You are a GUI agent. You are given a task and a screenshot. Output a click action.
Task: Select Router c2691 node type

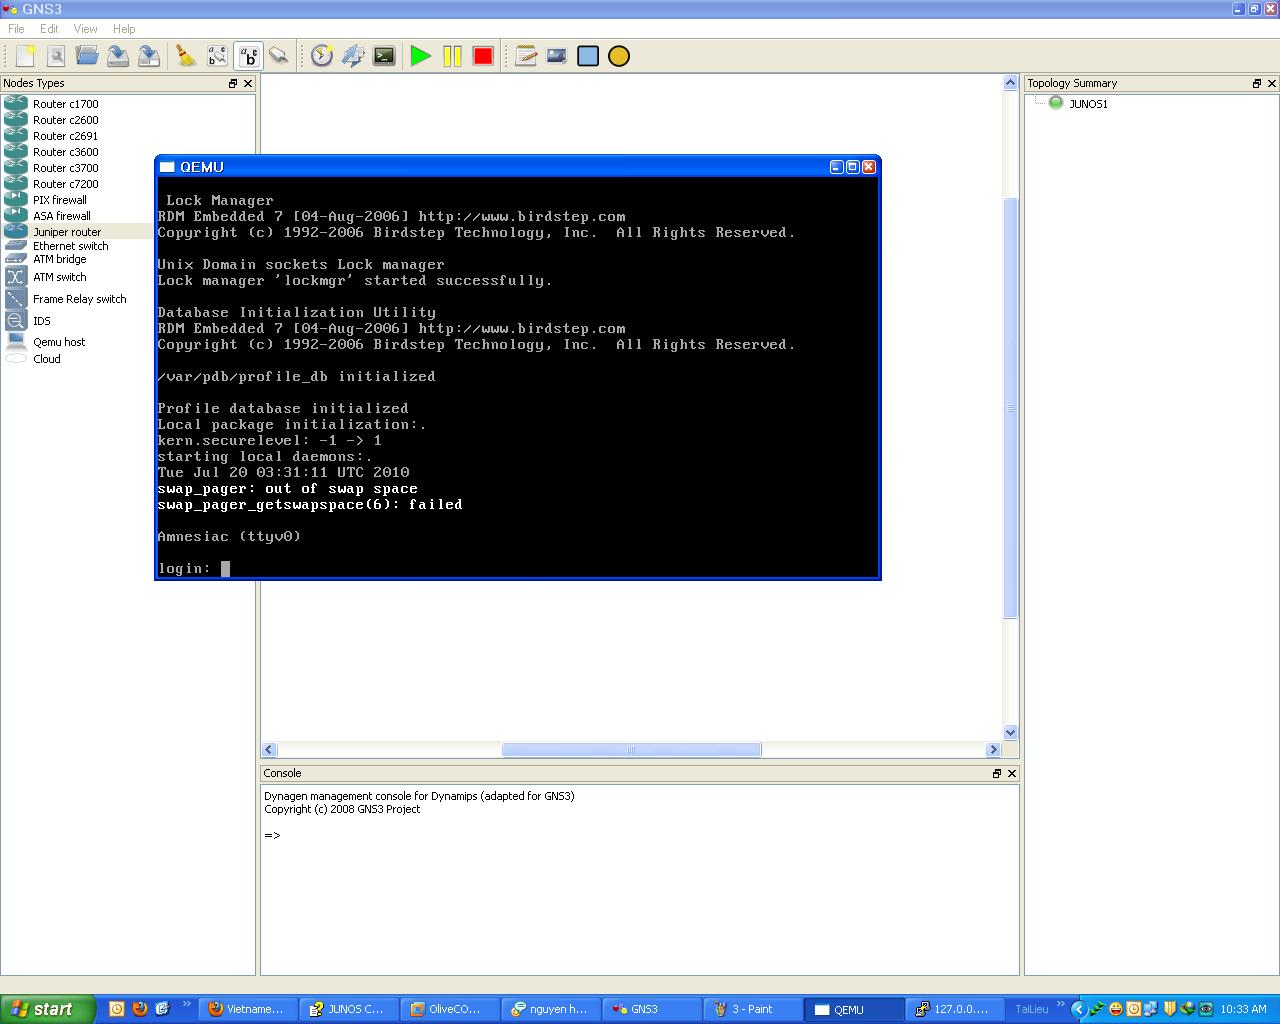[x=65, y=136]
